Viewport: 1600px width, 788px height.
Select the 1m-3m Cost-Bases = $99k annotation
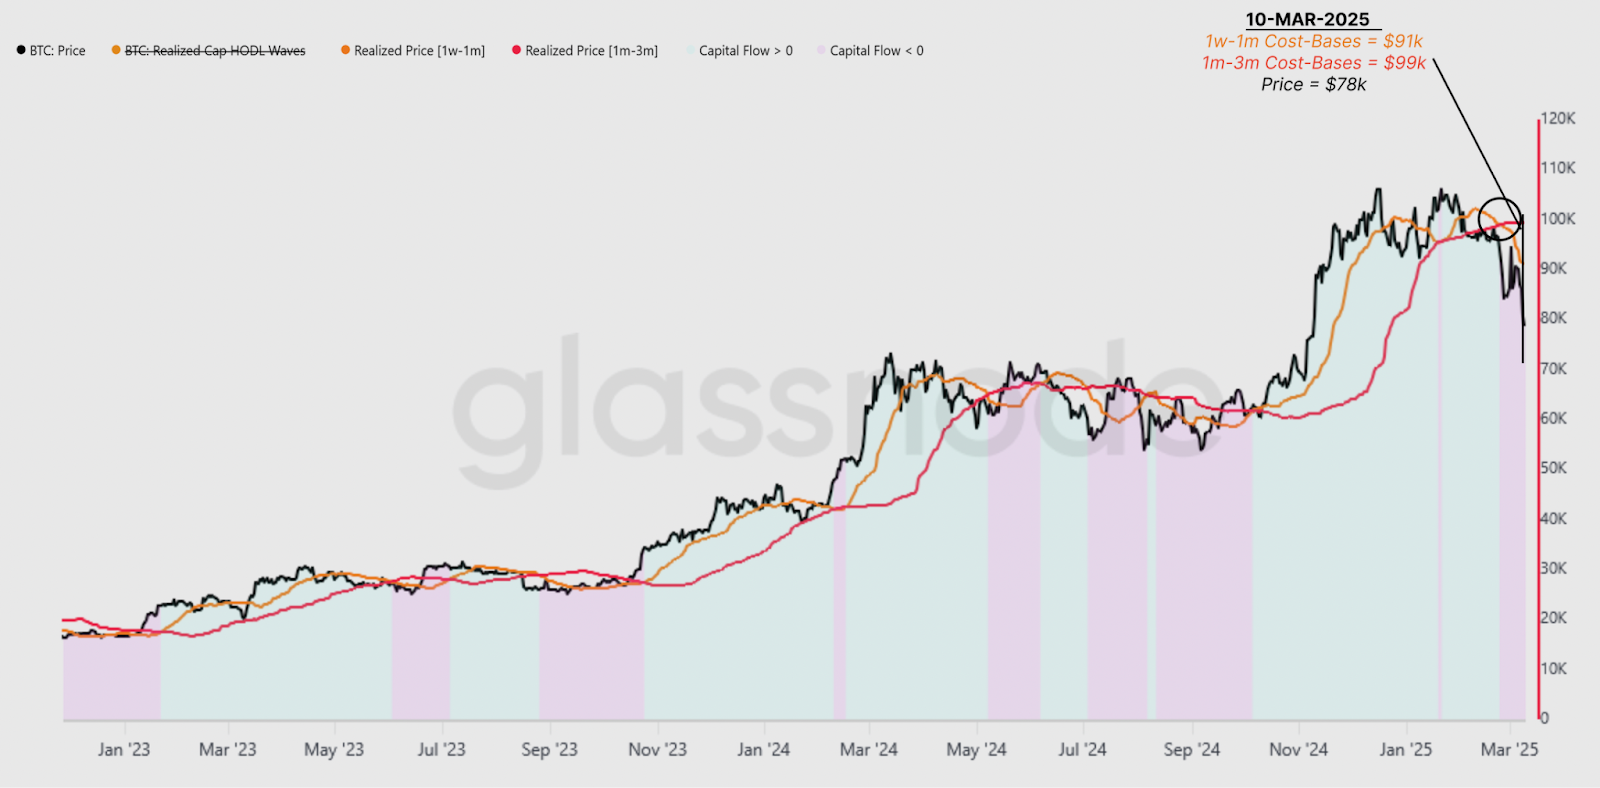coord(1313,63)
